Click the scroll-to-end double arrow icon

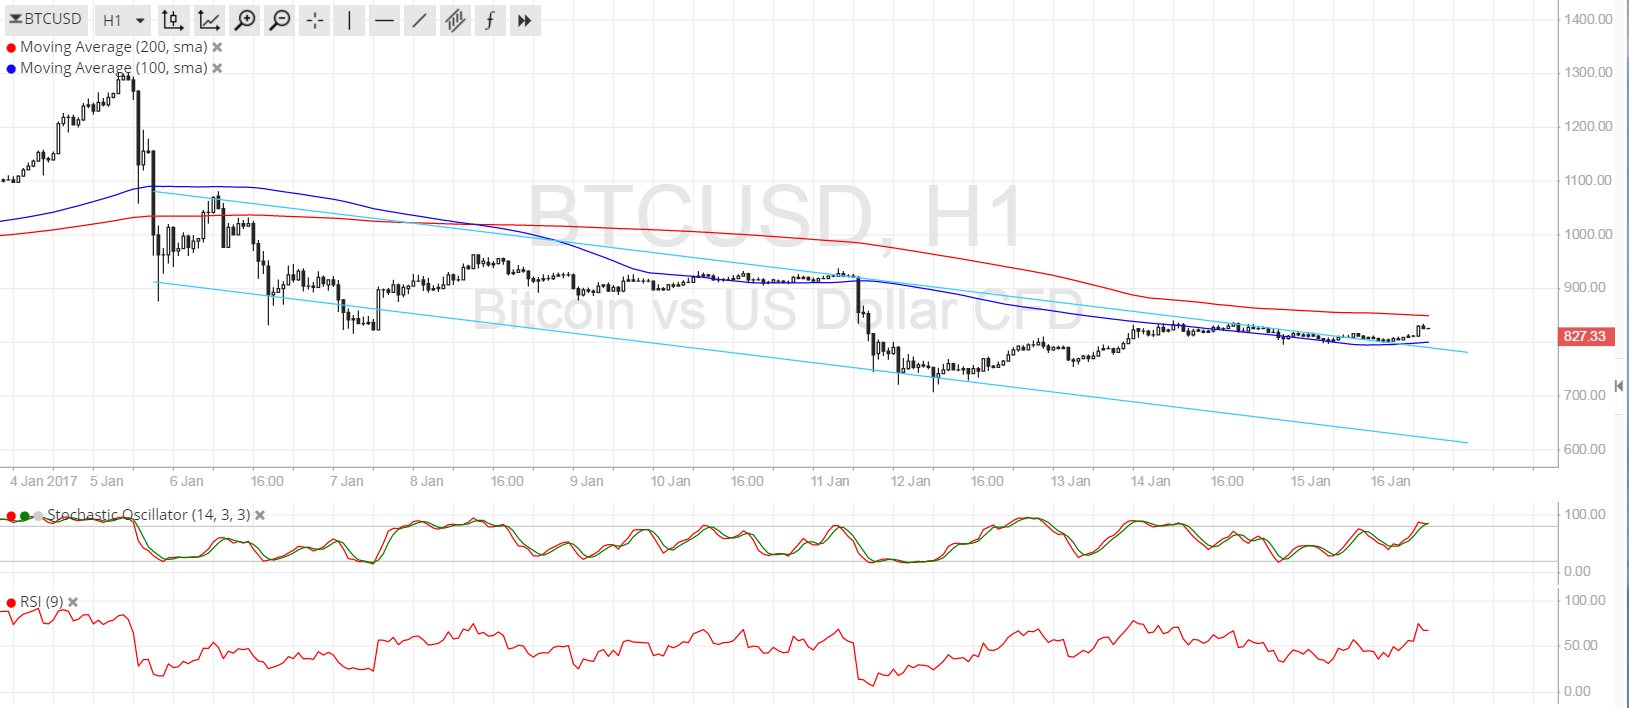click(x=524, y=20)
